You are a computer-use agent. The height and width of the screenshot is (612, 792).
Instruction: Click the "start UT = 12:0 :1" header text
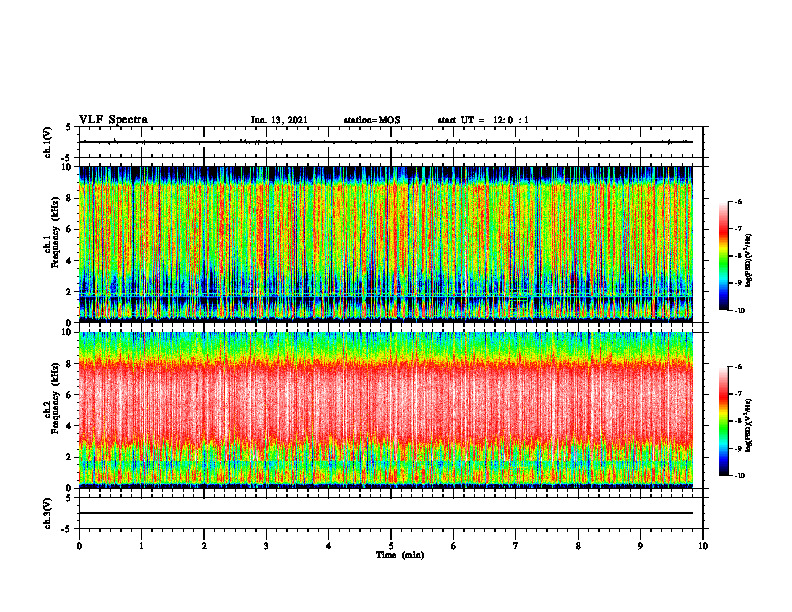(483, 120)
